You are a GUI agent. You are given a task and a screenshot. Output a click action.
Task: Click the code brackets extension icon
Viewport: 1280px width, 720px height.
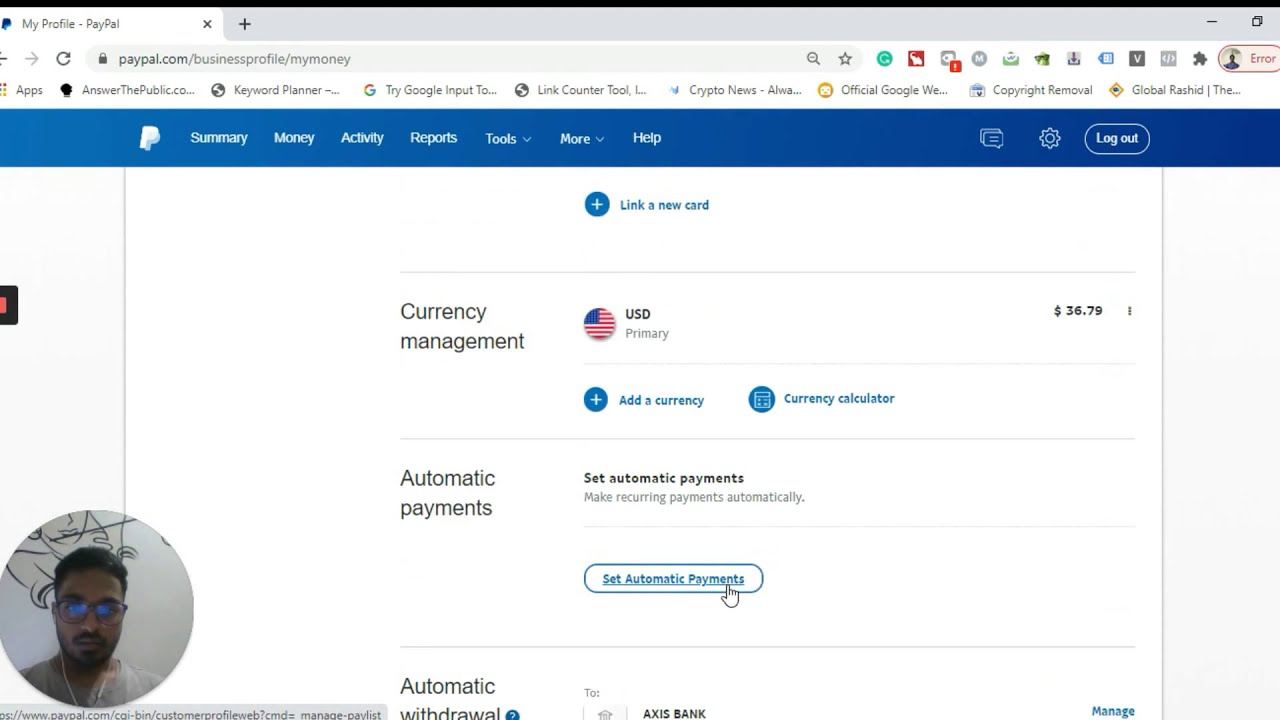[x=1168, y=59]
